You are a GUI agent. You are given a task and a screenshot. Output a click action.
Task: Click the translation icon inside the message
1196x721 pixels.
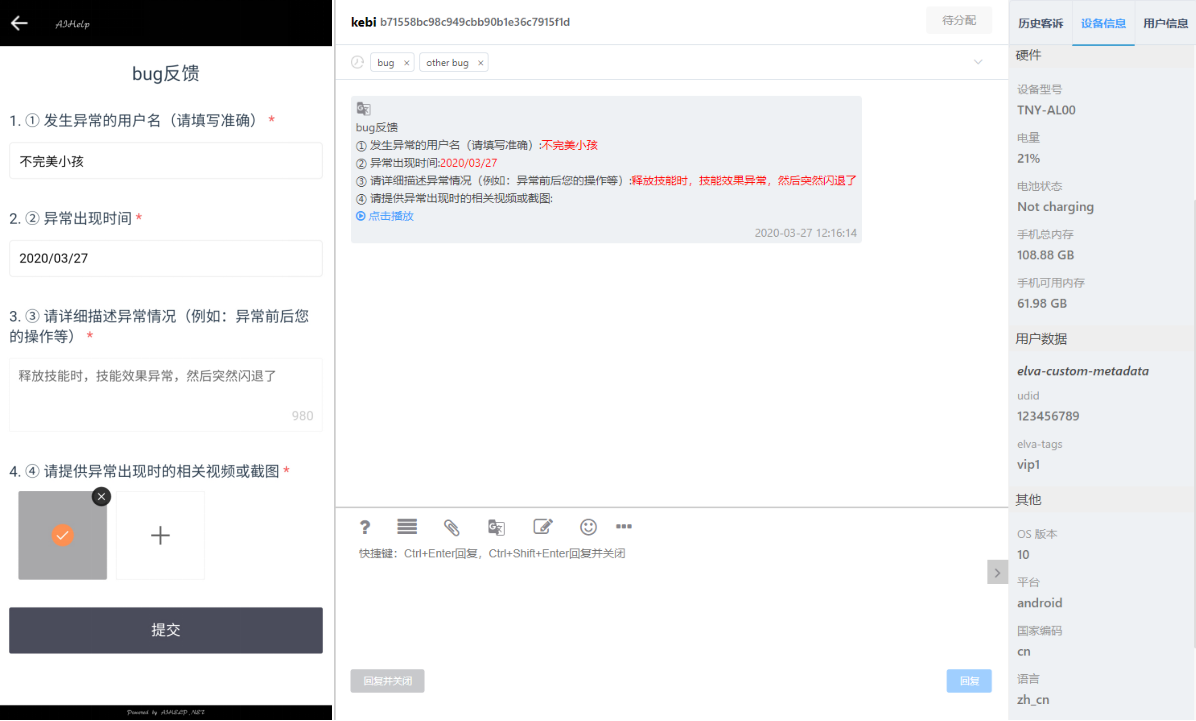pos(364,109)
